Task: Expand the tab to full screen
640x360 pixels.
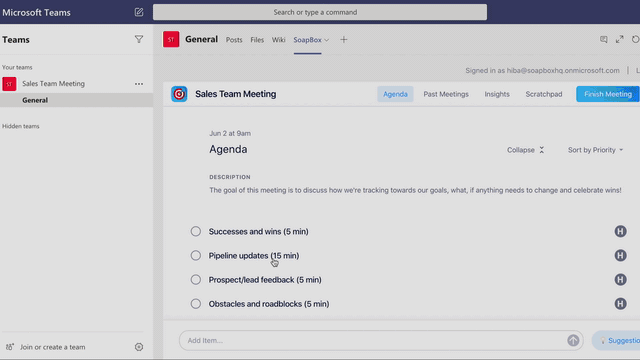Action: (620, 39)
